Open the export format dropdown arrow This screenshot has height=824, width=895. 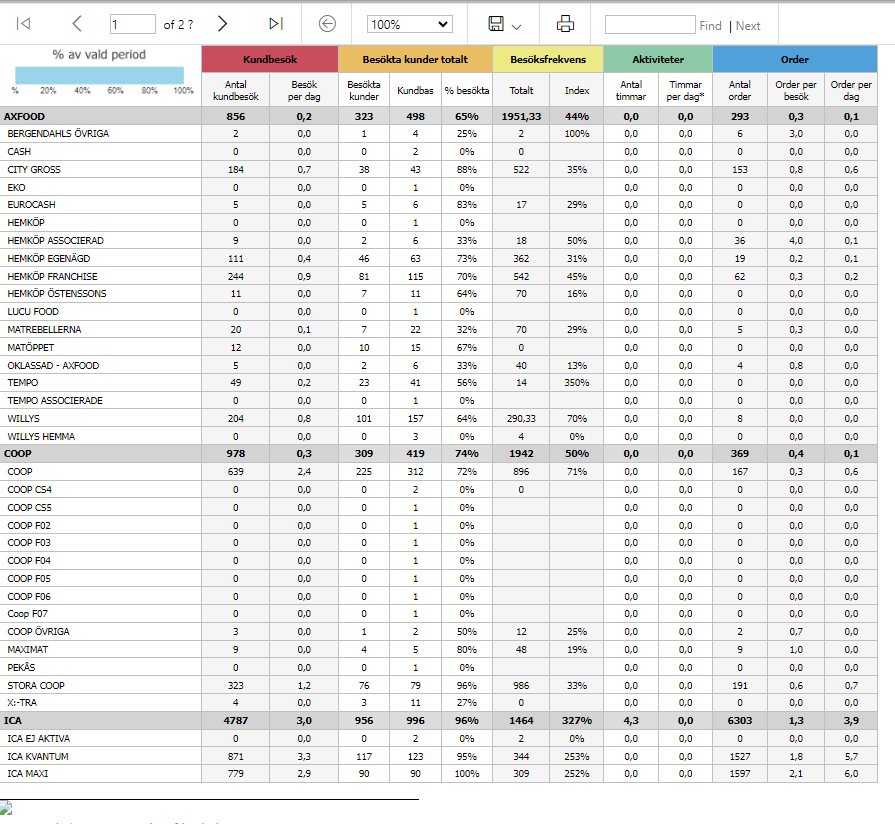pyautogui.click(x=517, y=26)
